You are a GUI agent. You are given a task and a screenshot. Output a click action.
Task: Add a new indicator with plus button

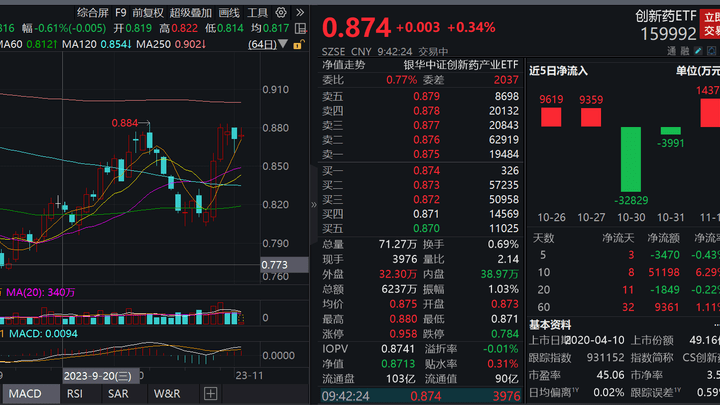(x=210, y=394)
